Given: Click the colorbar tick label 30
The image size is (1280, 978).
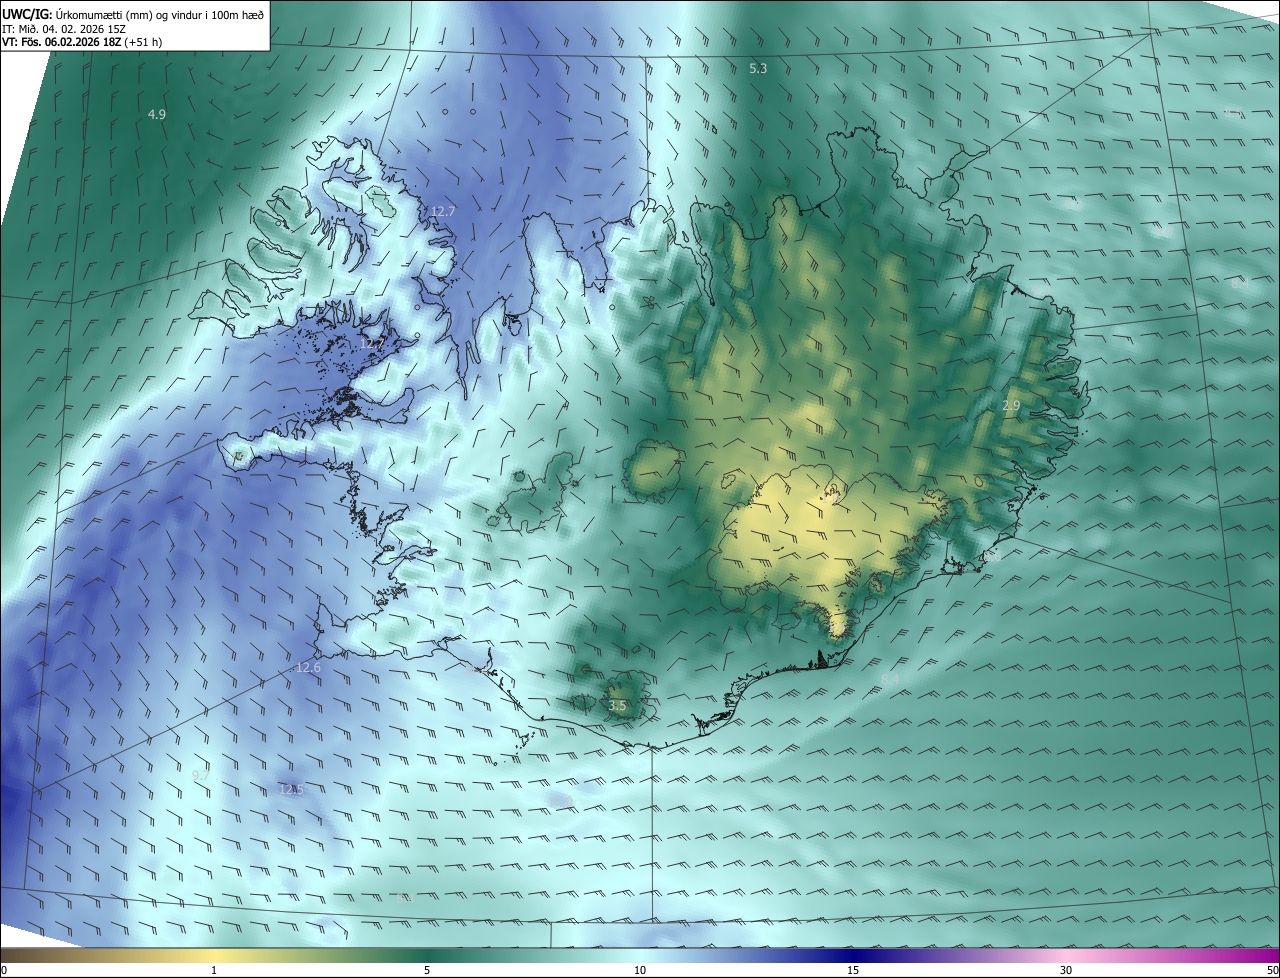Looking at the screenshot, I should pyautogui.click(x=1066, y=970).
